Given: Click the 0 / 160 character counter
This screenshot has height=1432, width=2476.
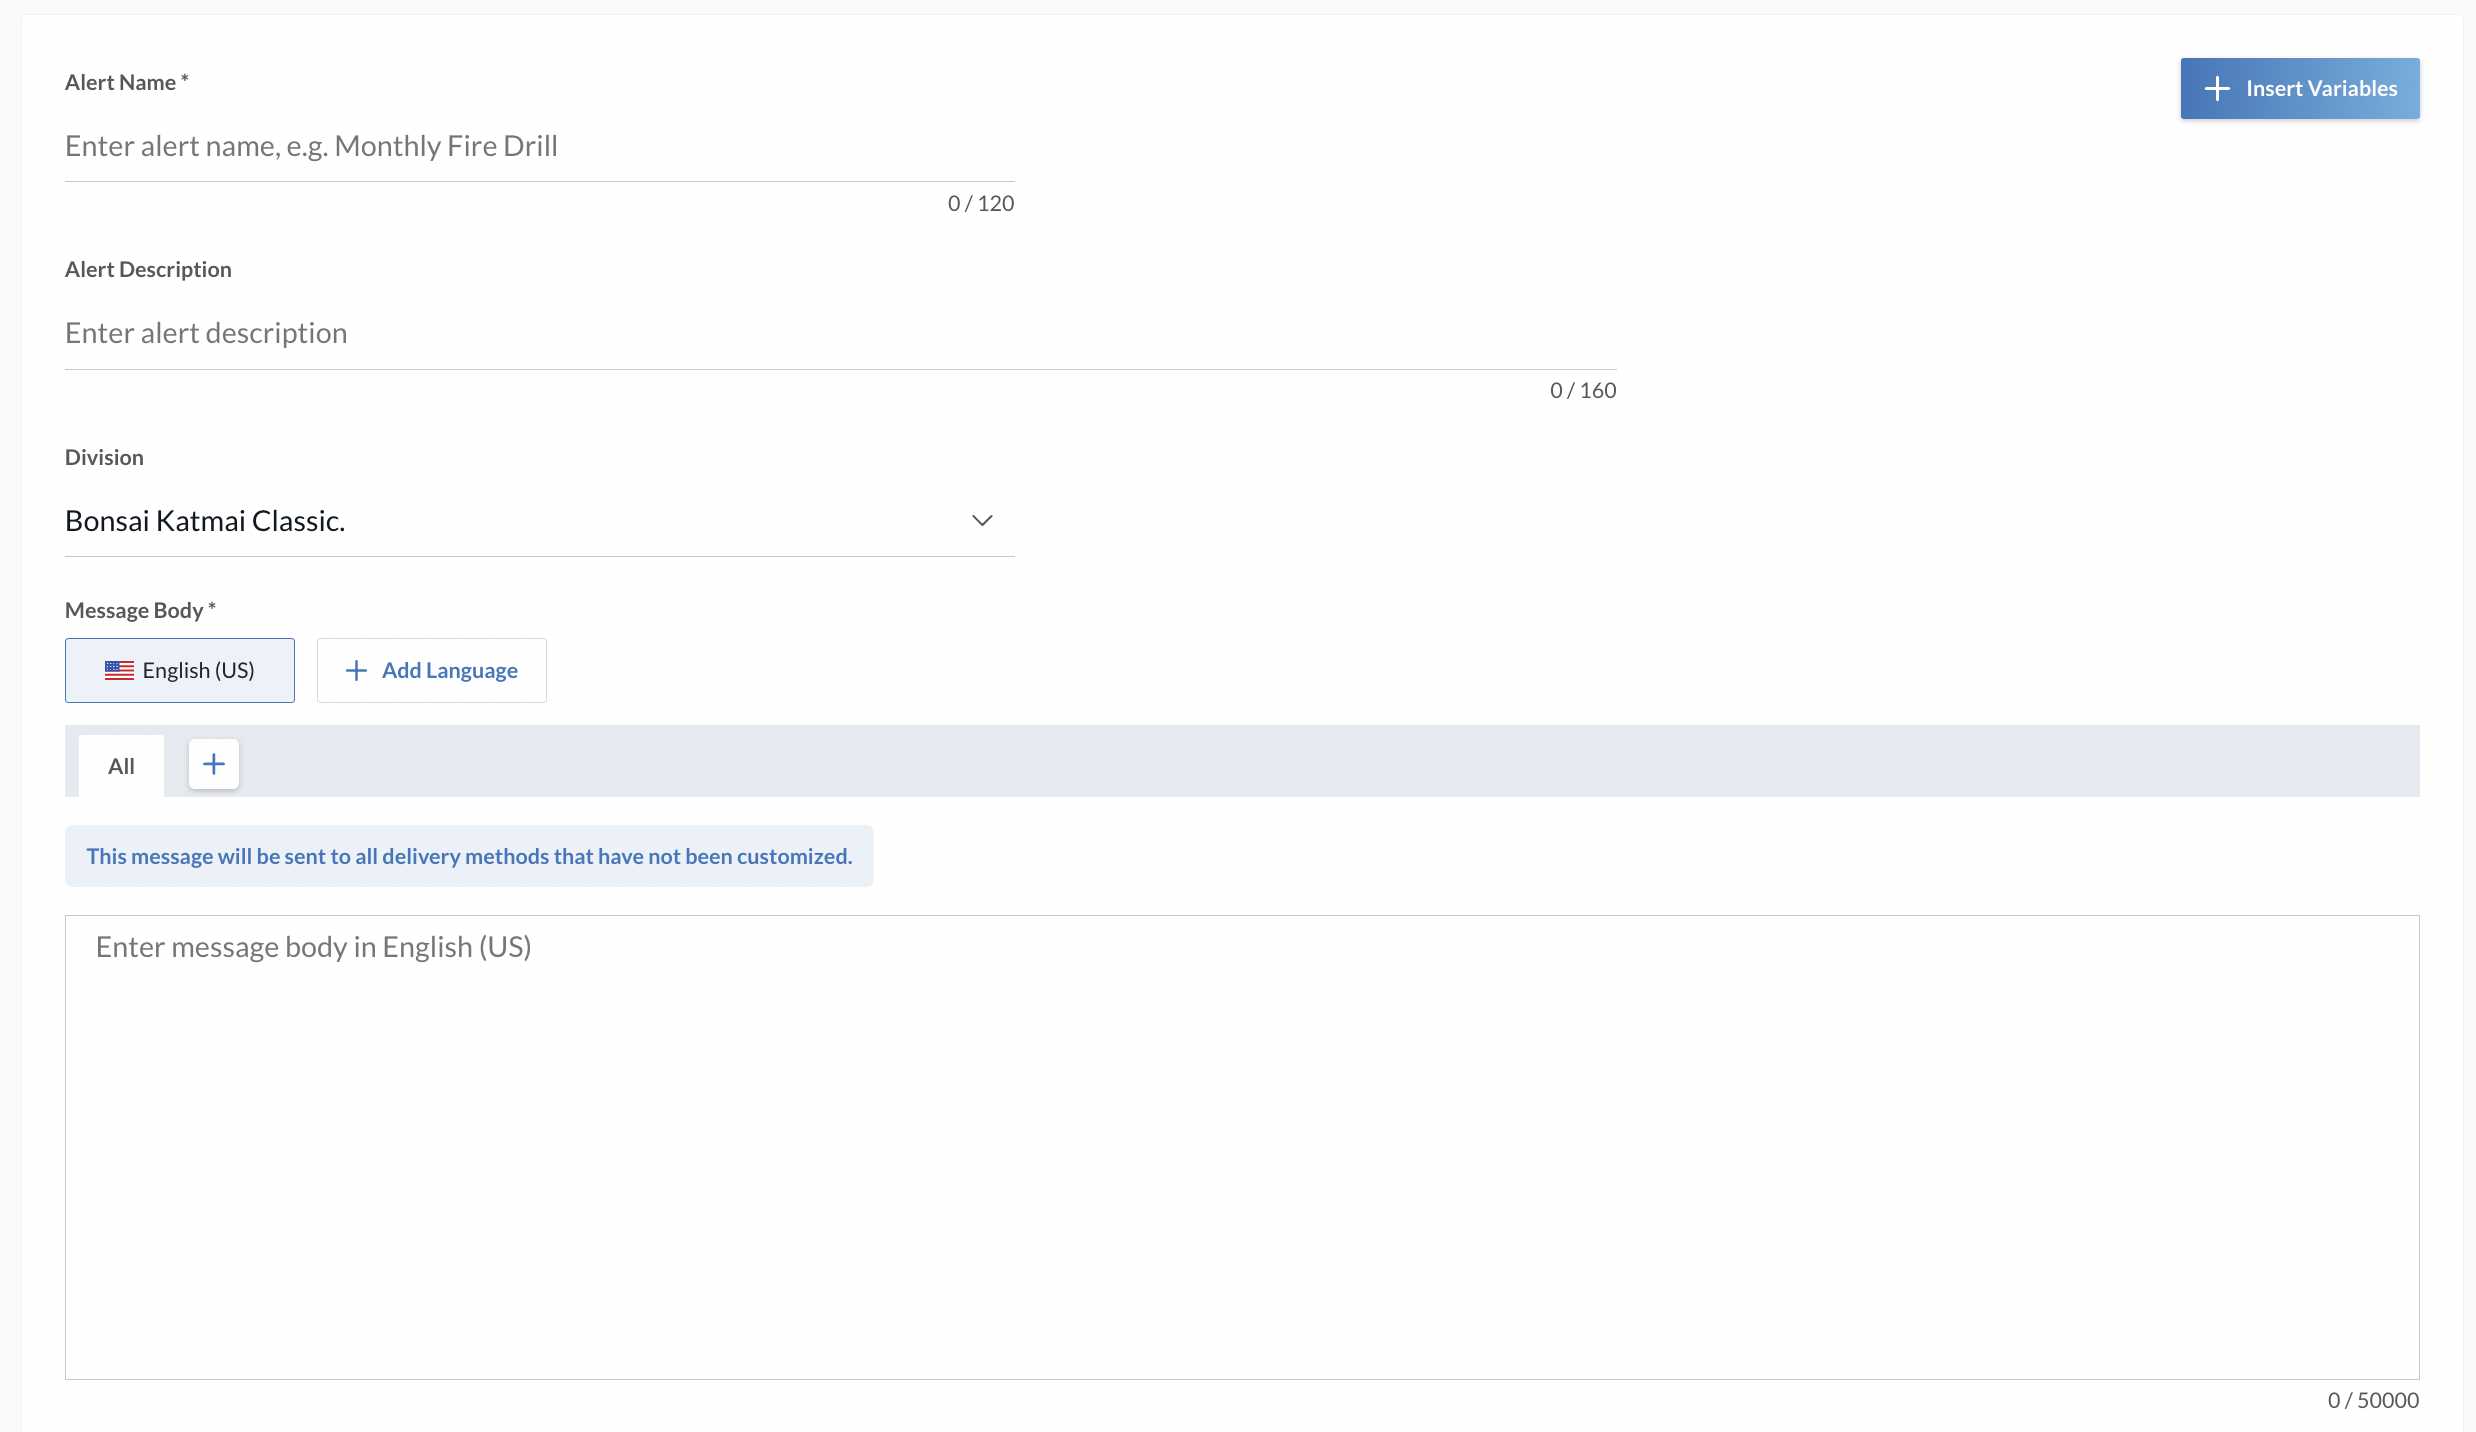Looking at the screenshot, I should (1583, 391).
